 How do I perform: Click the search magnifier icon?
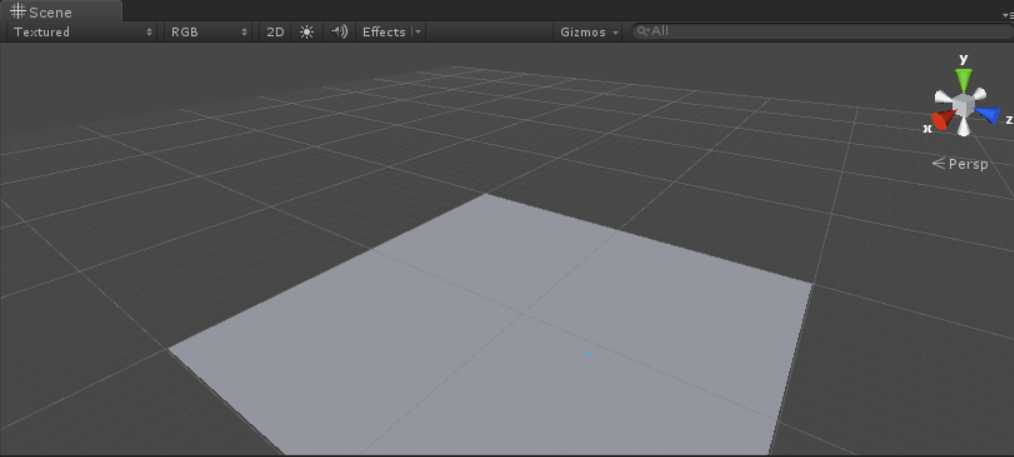point(642,31)
